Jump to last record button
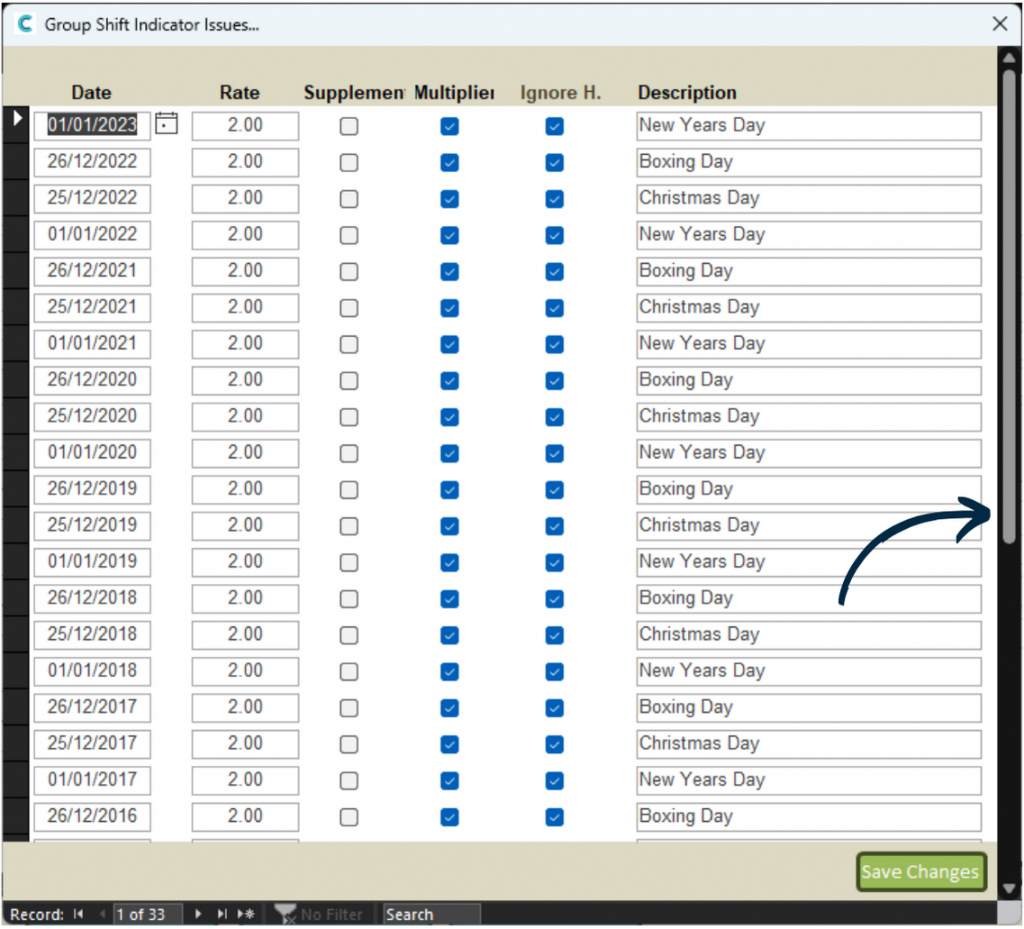The width and height of the screenshot is (1024, 929). coord(221,914)
